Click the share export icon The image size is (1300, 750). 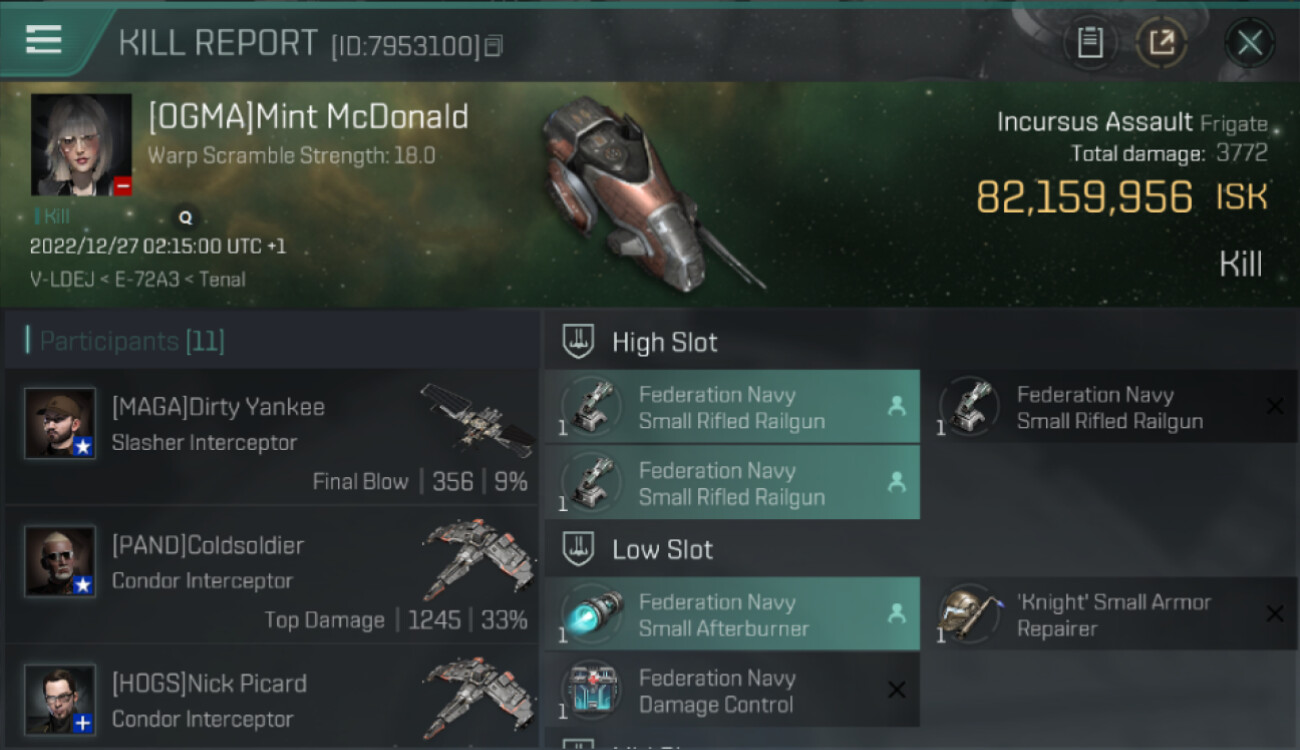1161,43
